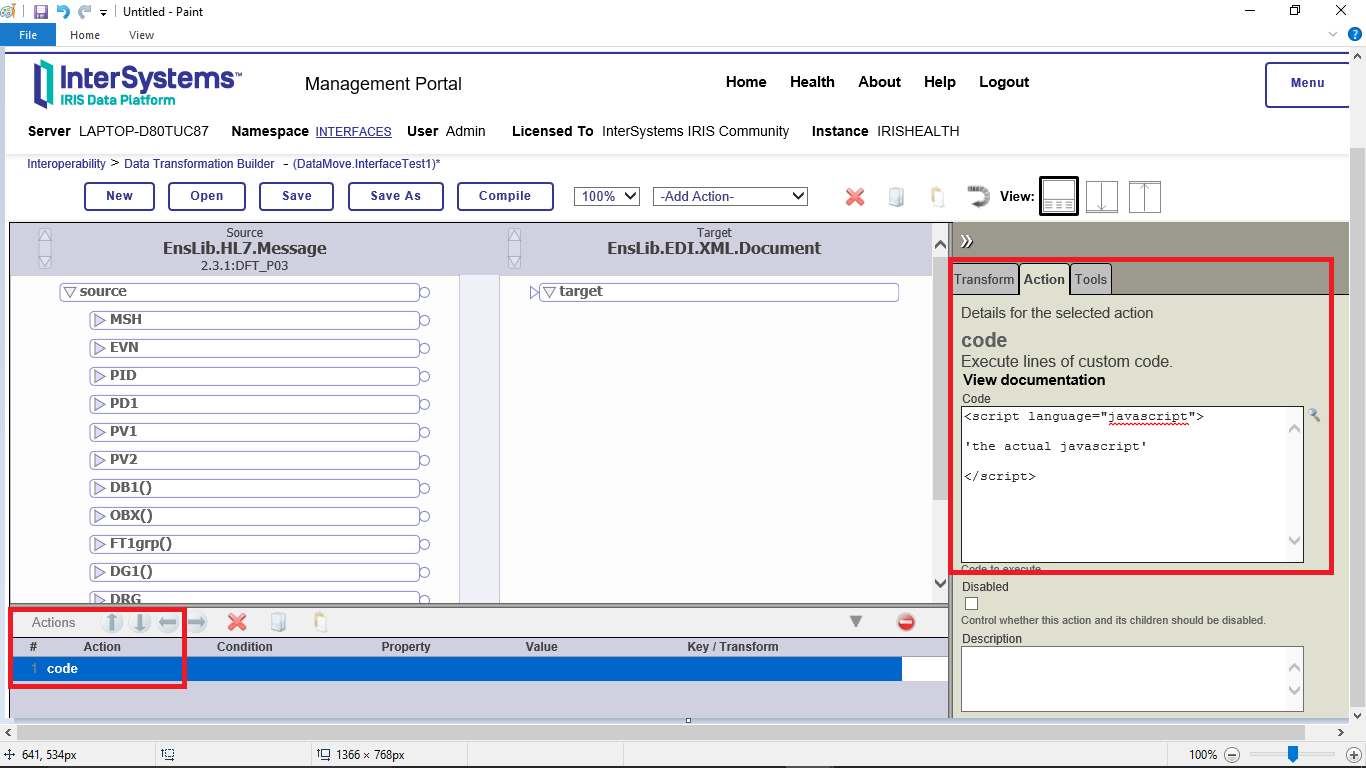Switch to the Action tab
This screenshot has width=1366, height=768.
(1044, 279)
